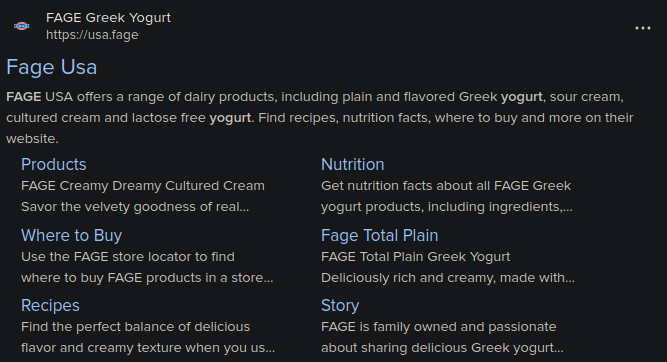Click the word 'website.' ending the snippet

pos(32,139)
